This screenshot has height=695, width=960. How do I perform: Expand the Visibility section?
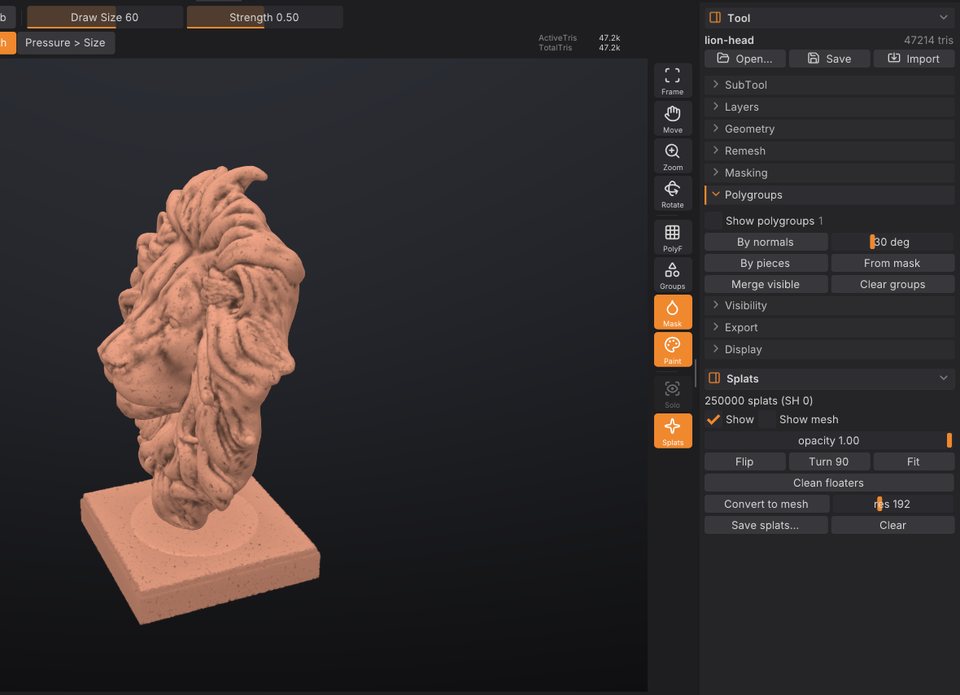point(829,306)
